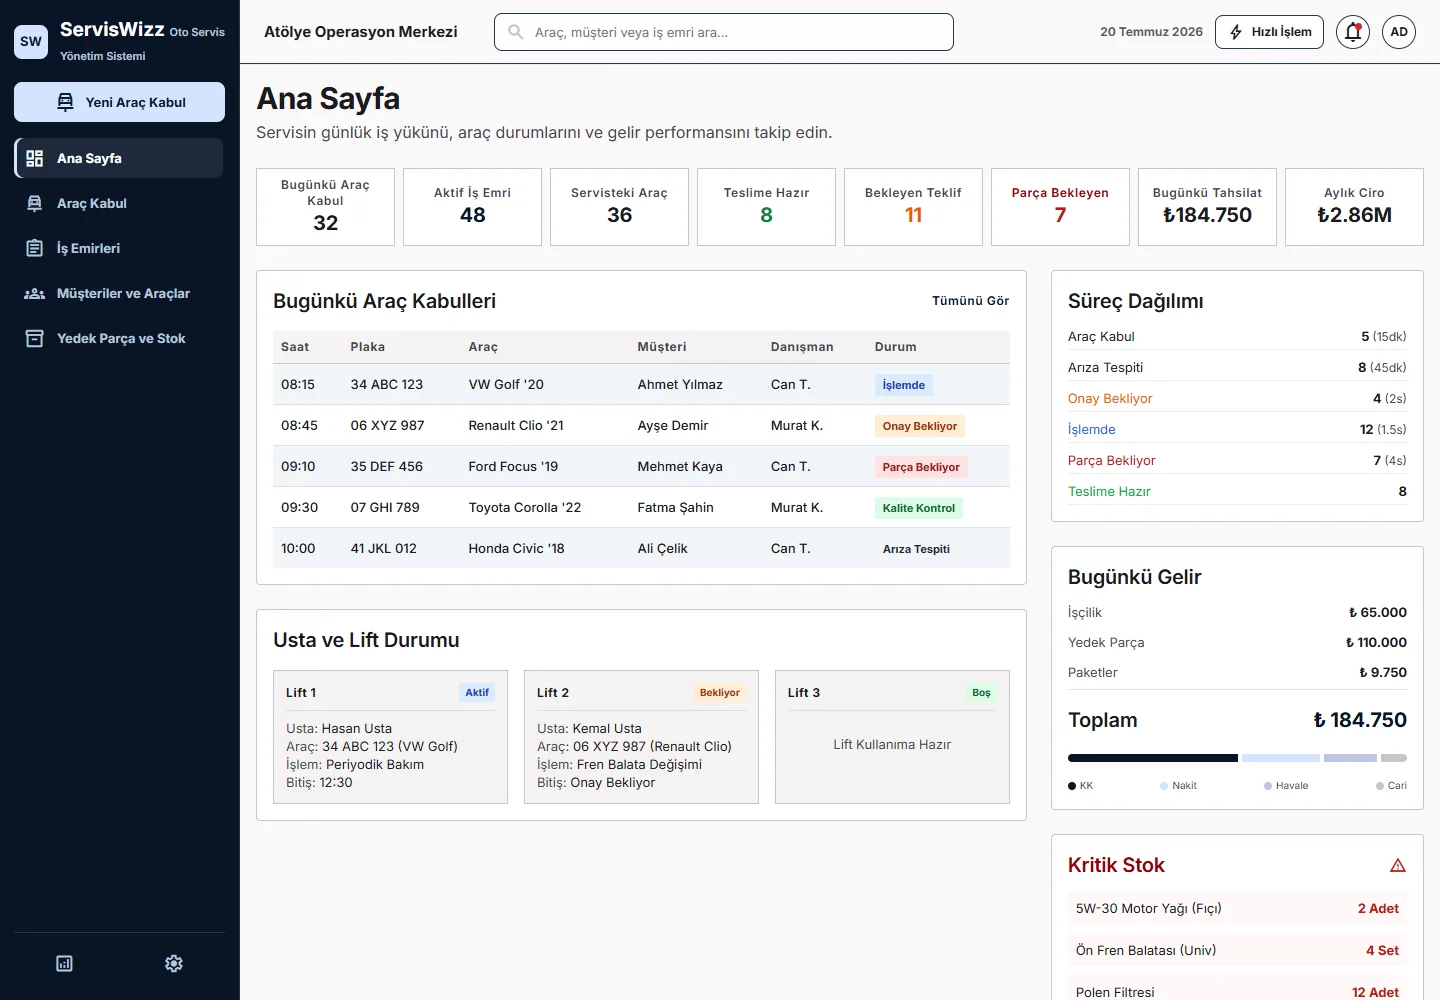Viewport: 1440px width, 1000px height.
Task: Click the Onay Bekliyor process row
Action: pos(1237,398)
